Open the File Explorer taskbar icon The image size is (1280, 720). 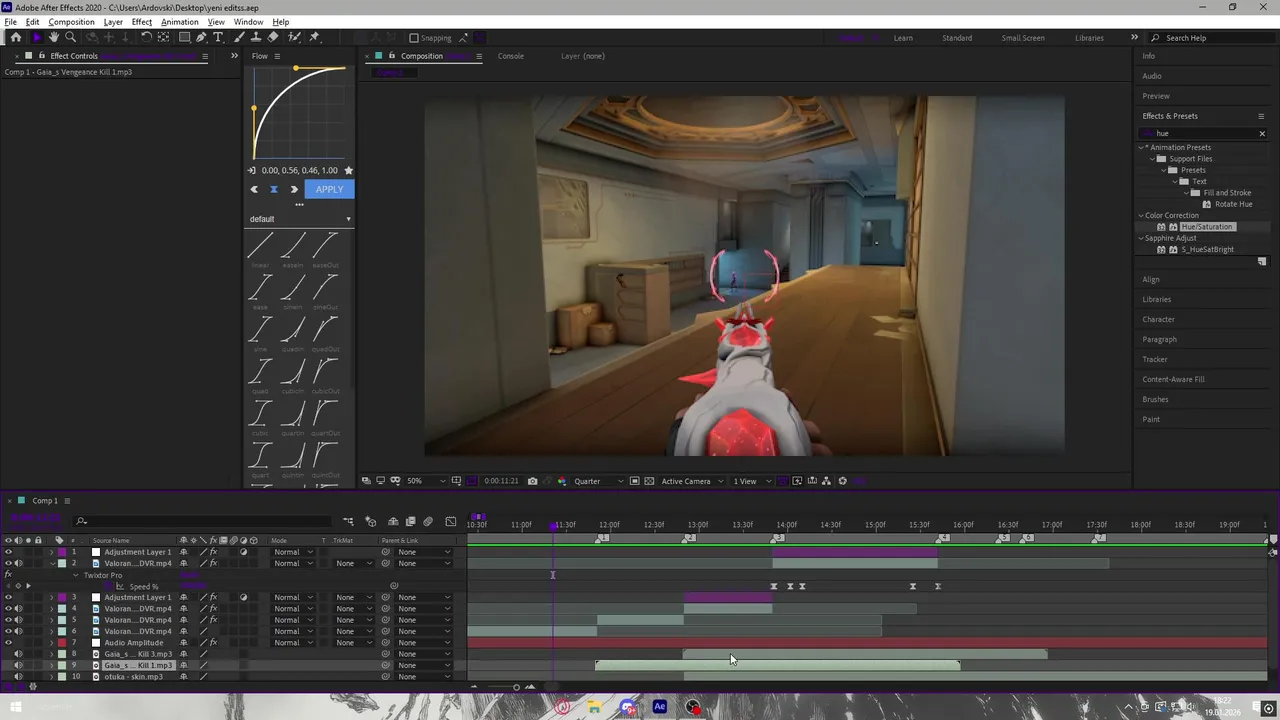coord(594,707)
